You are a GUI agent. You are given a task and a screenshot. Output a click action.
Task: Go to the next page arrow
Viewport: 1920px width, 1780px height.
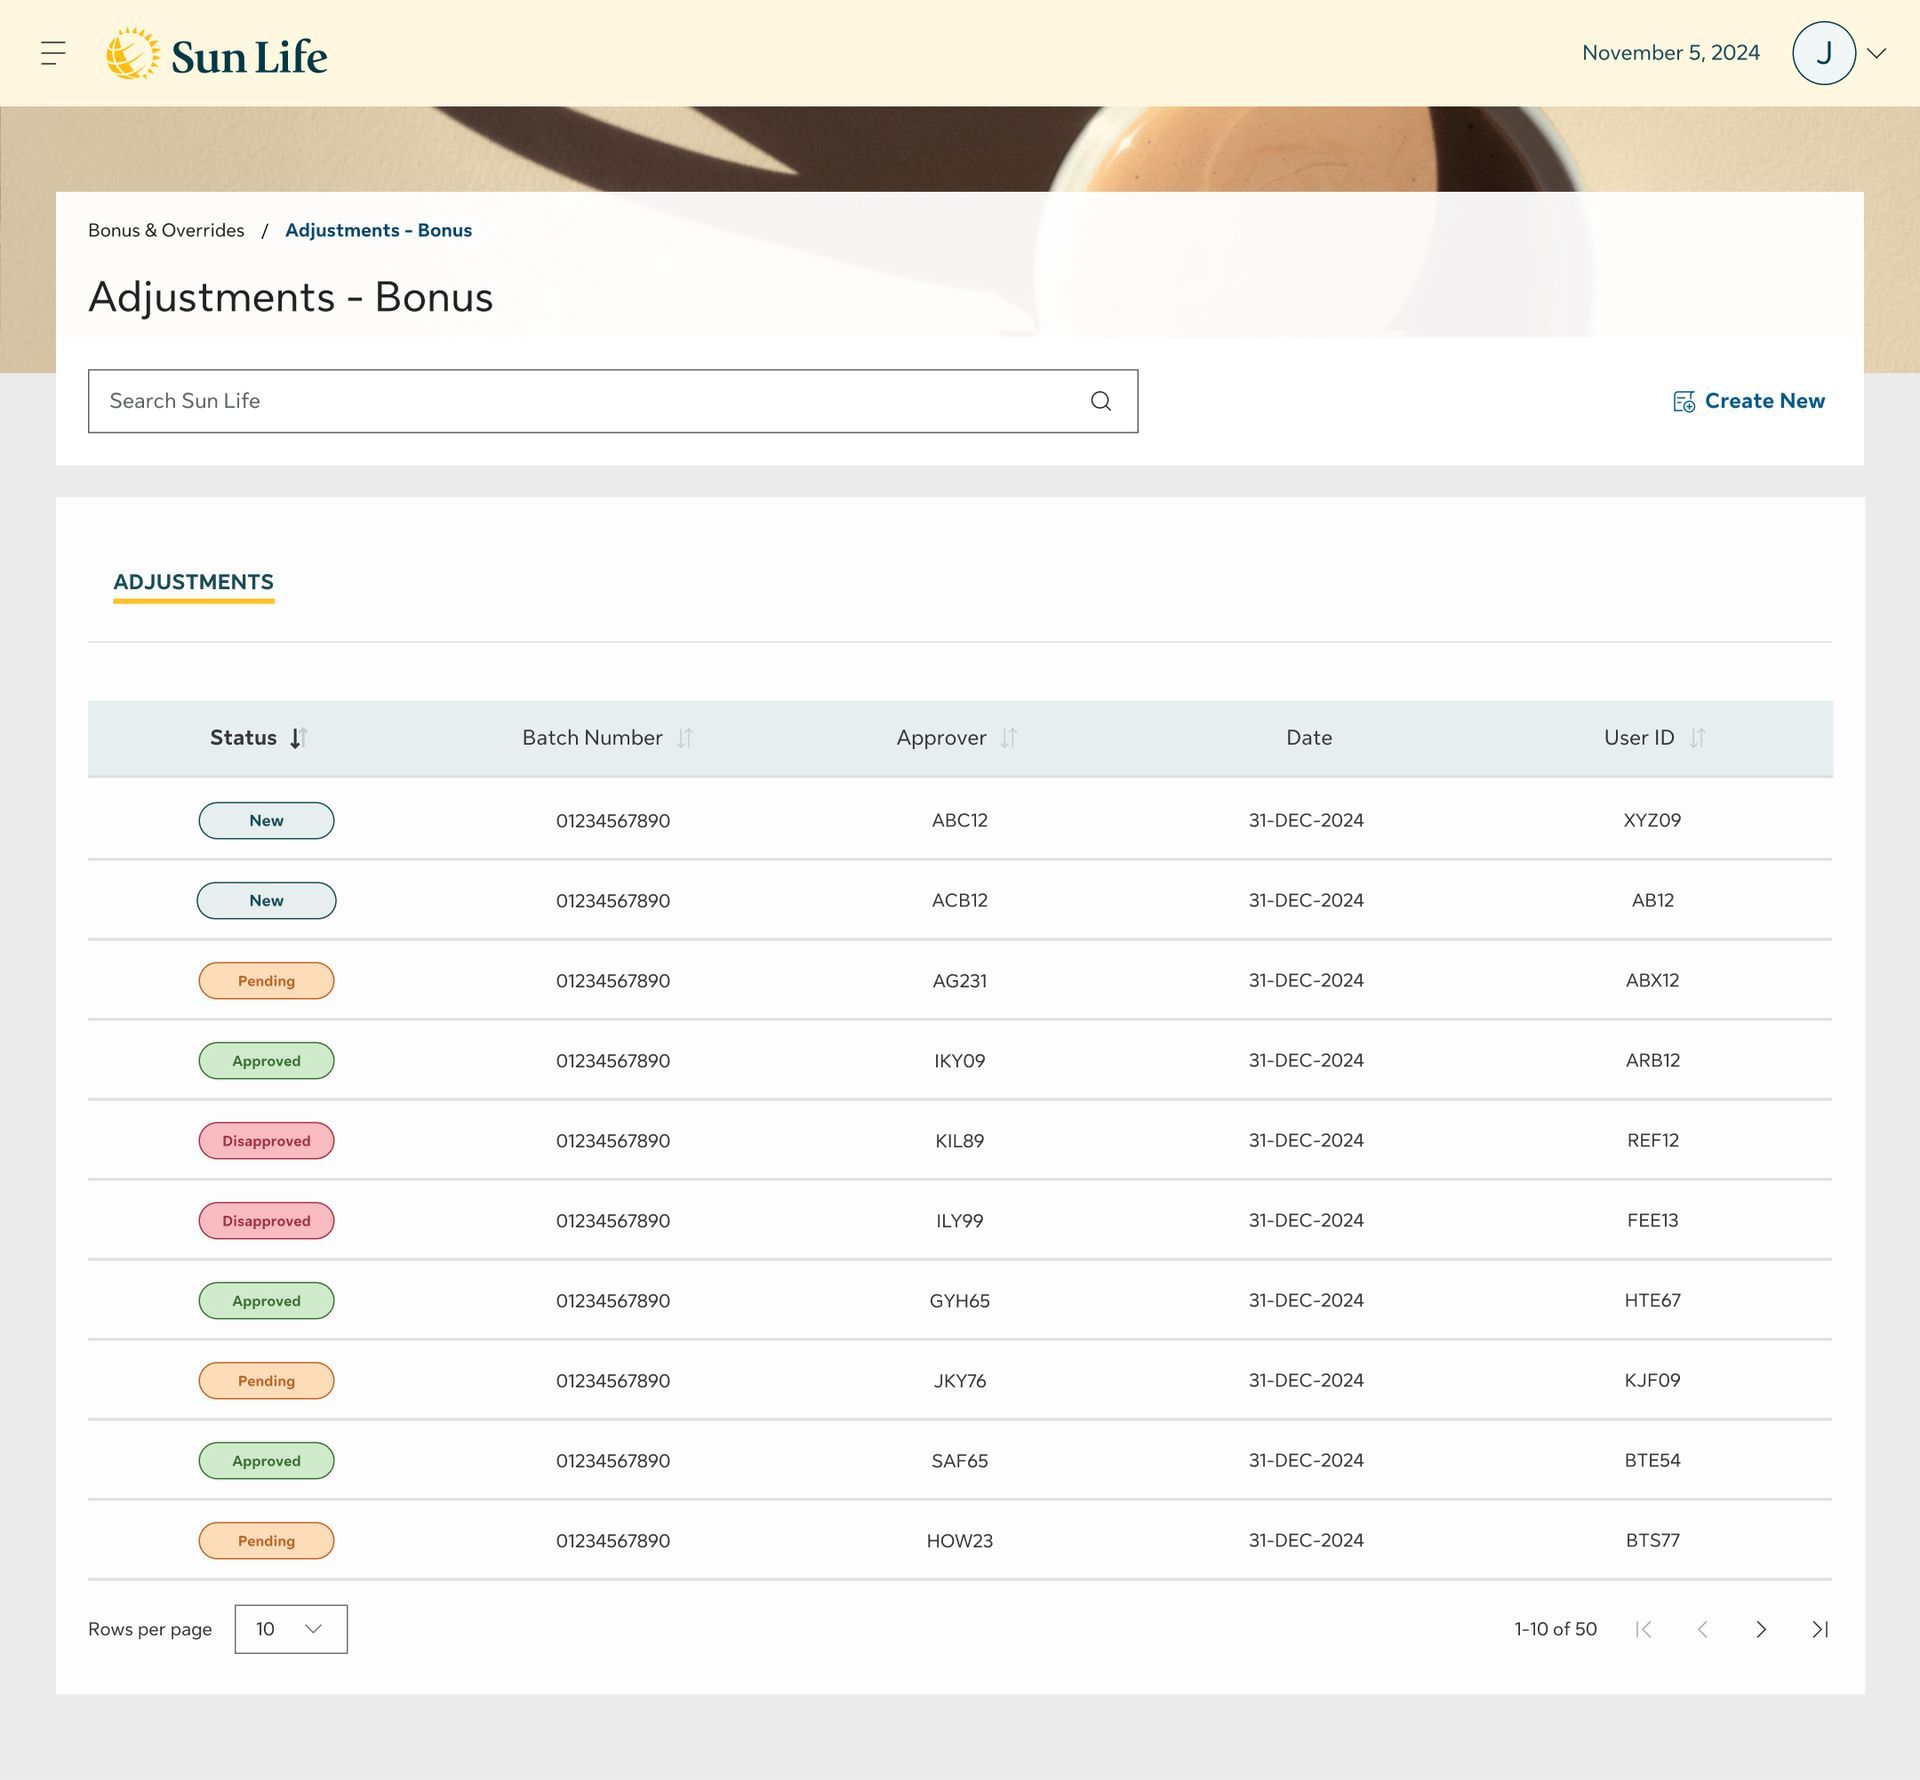[x=1761, y=1629]
